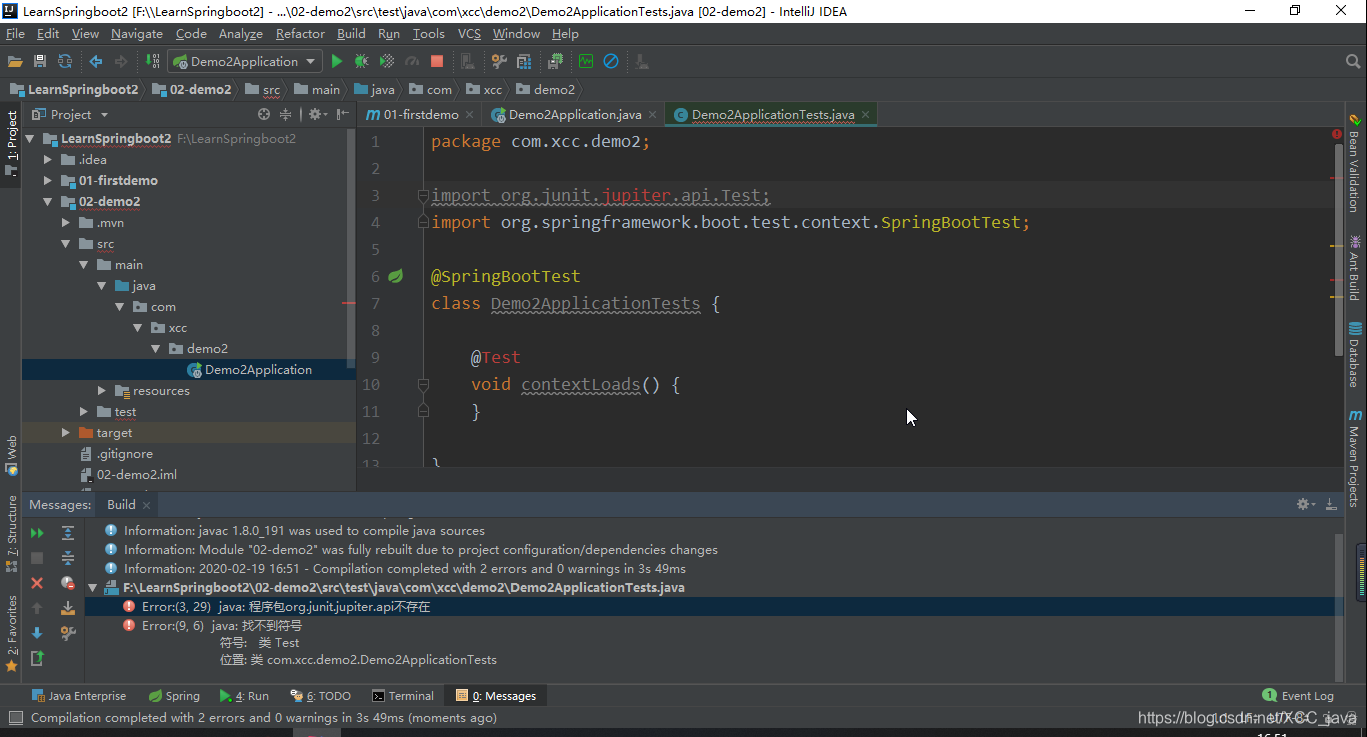Close the Demo2ApplicationTests.java tab

coord(866,115)
